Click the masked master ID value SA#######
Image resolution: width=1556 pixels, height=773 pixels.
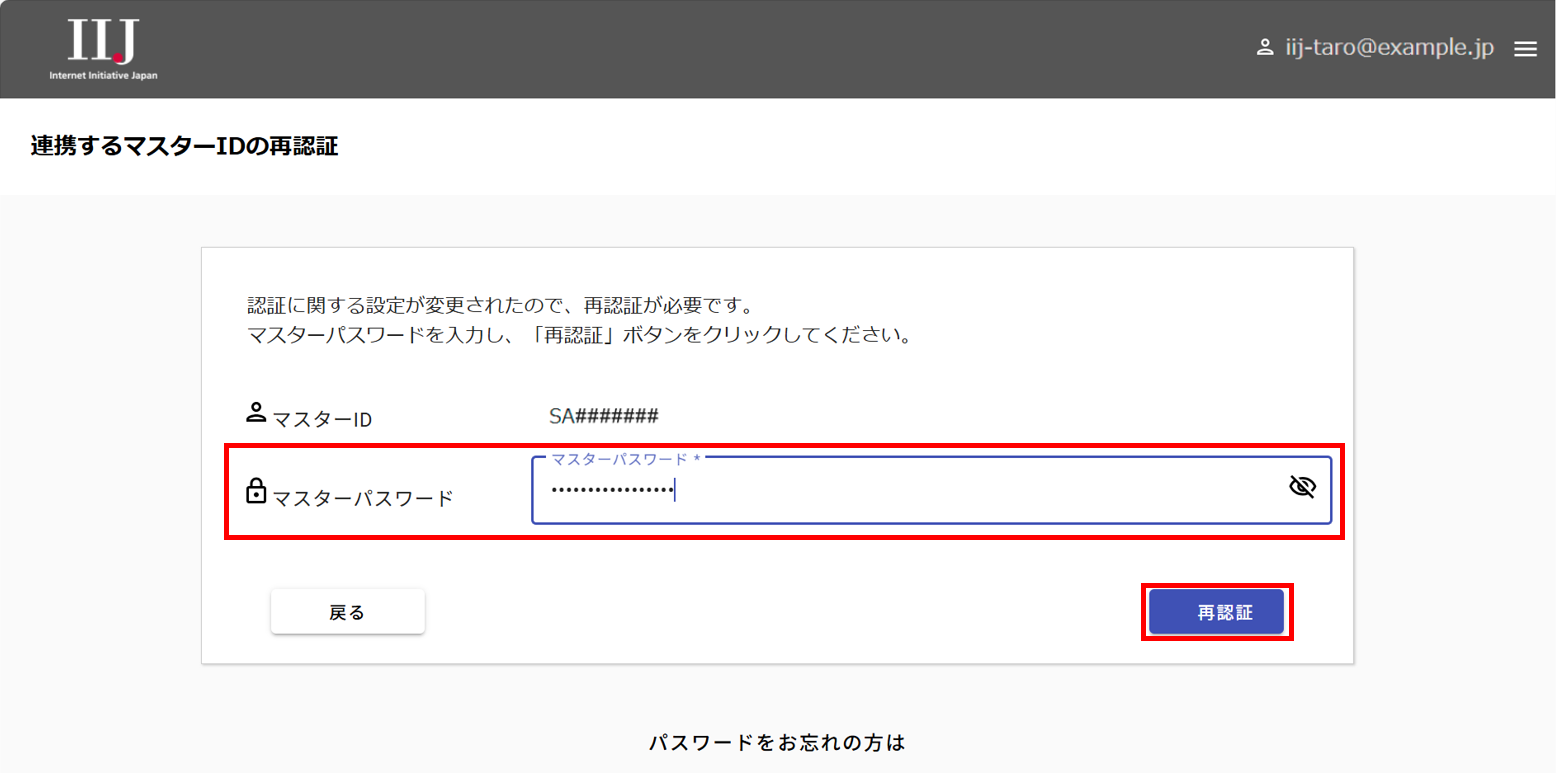pyautogui.click(x=603, y=417)
